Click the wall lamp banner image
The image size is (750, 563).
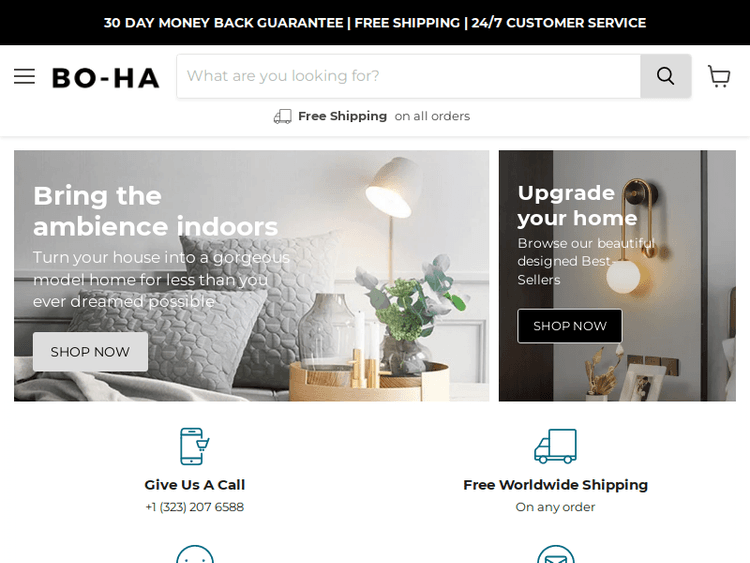617,276
